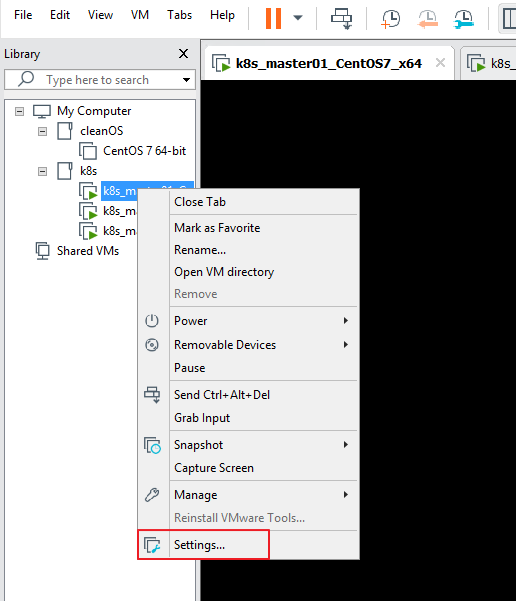Click the Take Snapshot toolbar icon
This screenshot has width=516, height=601.
[x=390, y=19]
